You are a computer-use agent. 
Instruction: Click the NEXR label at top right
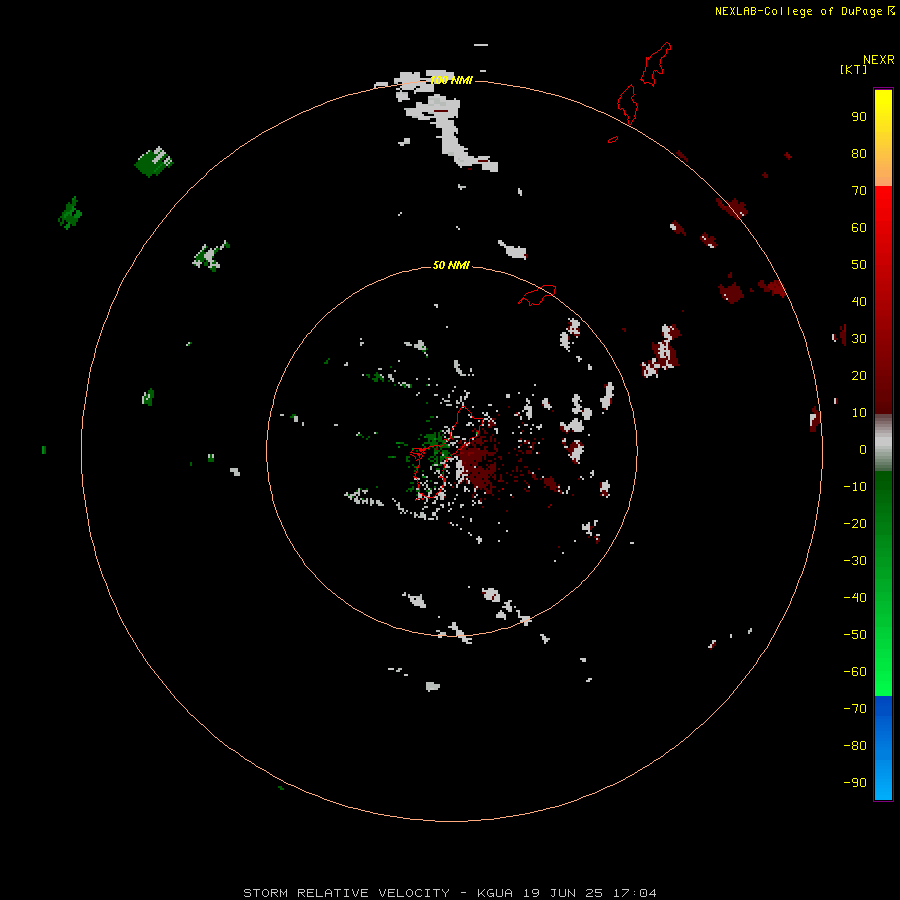pos(879,60)
